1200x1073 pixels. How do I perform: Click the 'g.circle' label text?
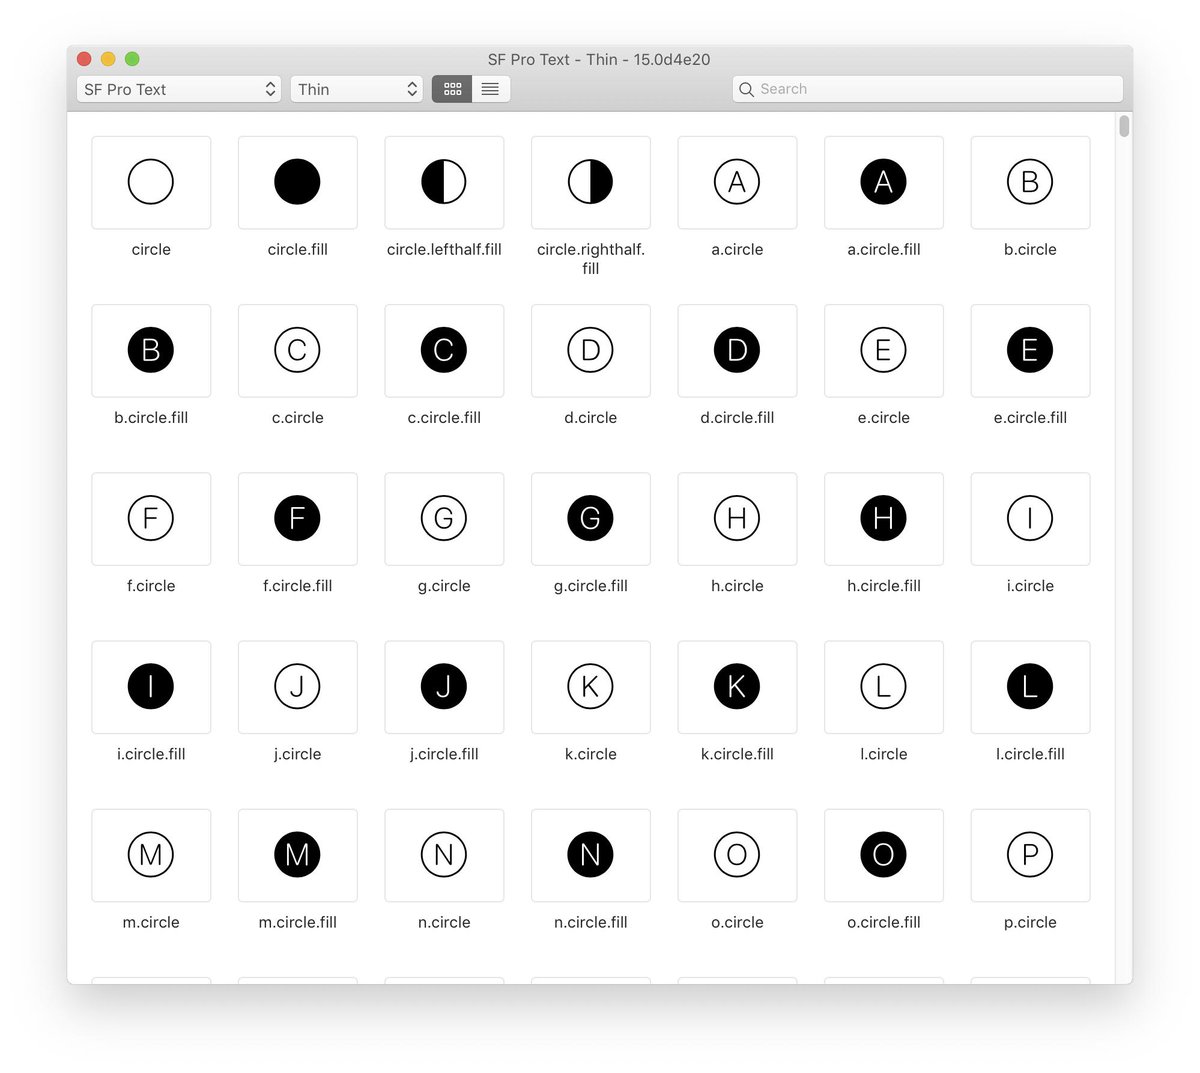coord(444,586)
